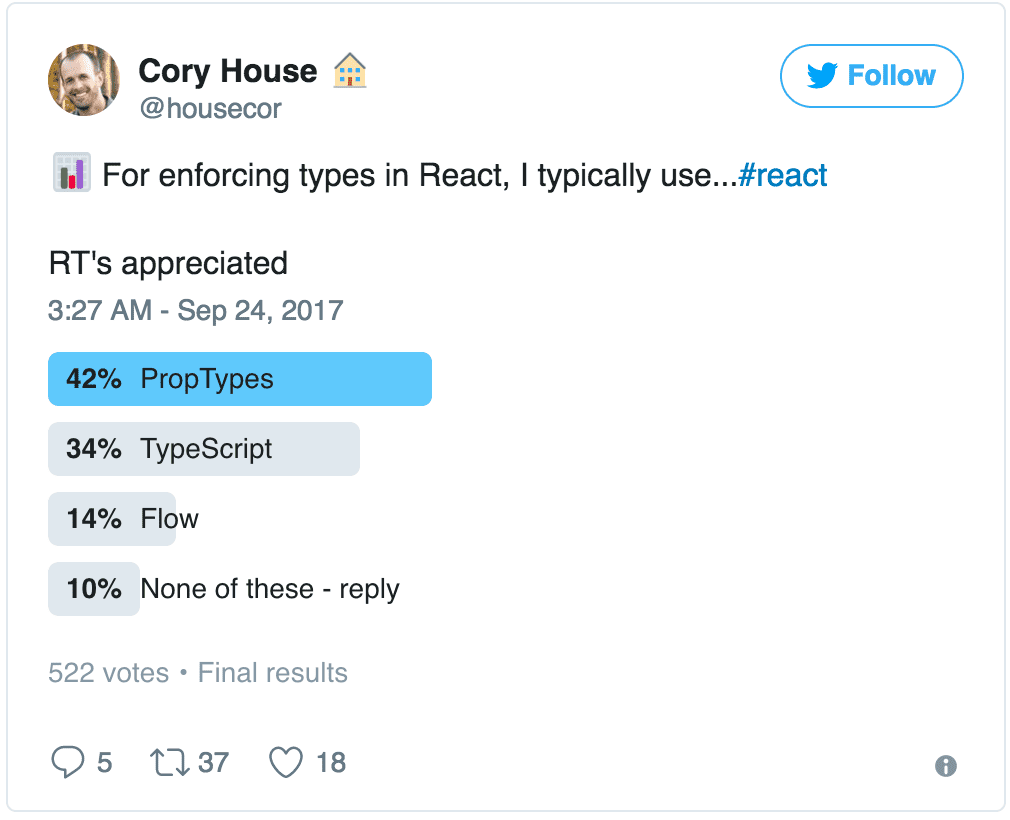
Task: Click the 3:27 AM Sep 24 timestamp
Action: 195,310
